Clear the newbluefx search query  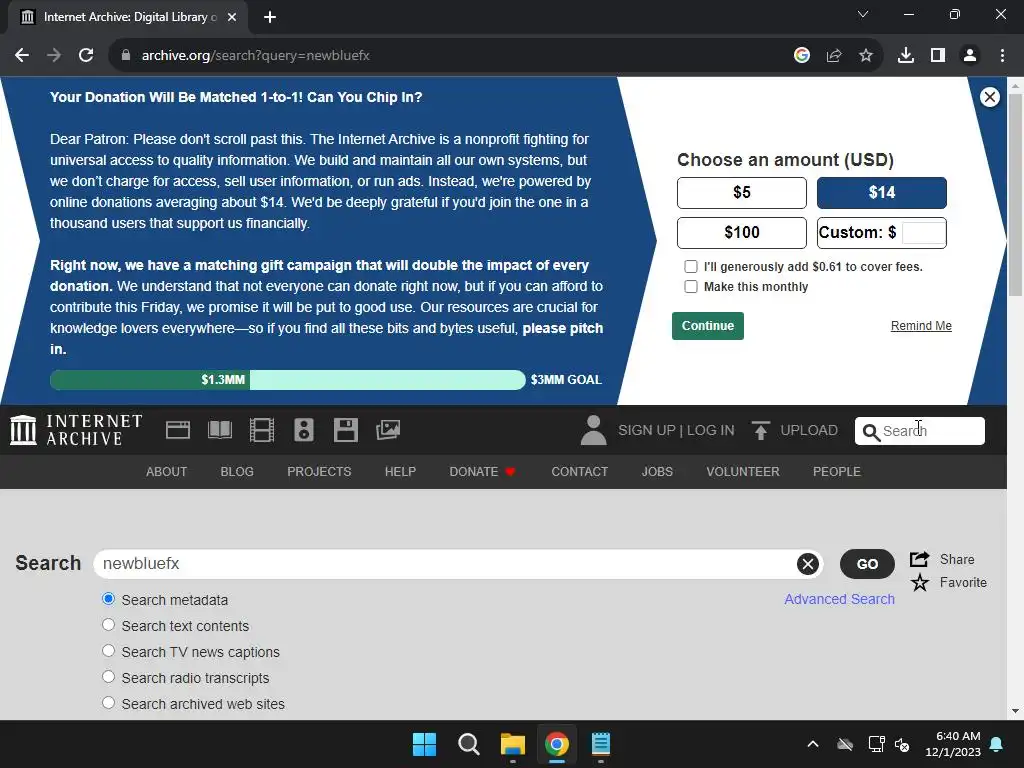(807, 564)
